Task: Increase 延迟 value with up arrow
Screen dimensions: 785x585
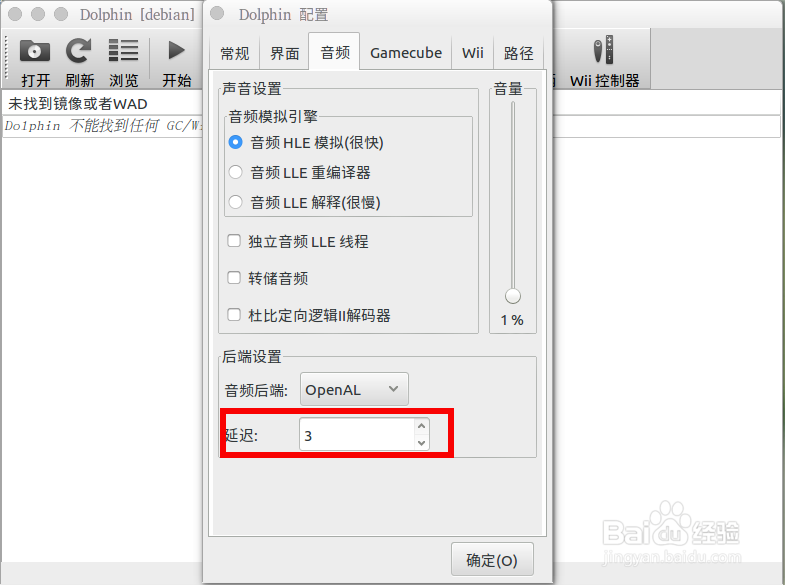Action: (x=422, y=426)
